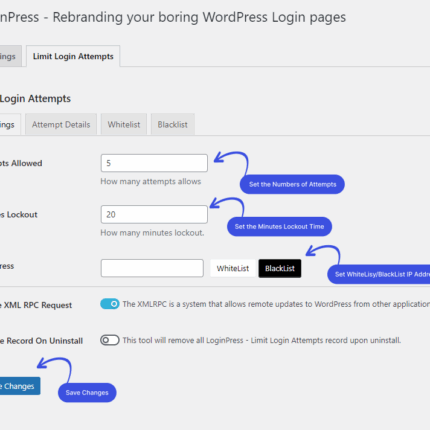Open the Limit Login Attempts tab
The image size is (430, 430).
click(x=73, y=56)
